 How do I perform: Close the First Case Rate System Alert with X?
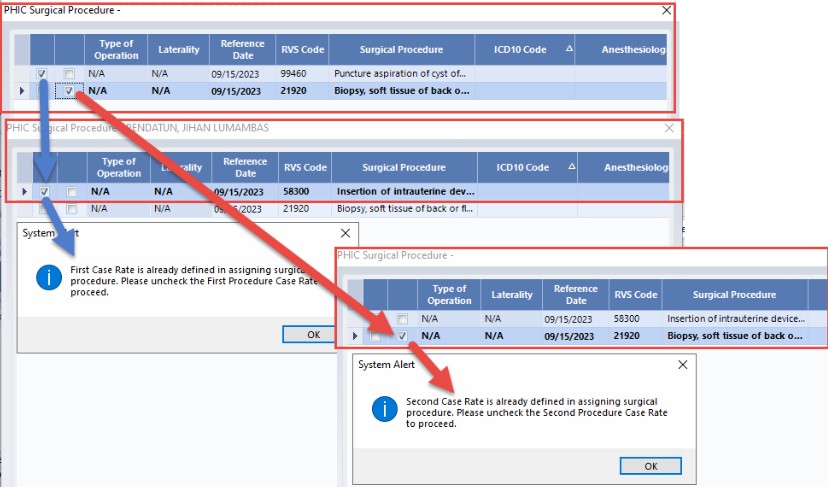click(x=345, y=233)
